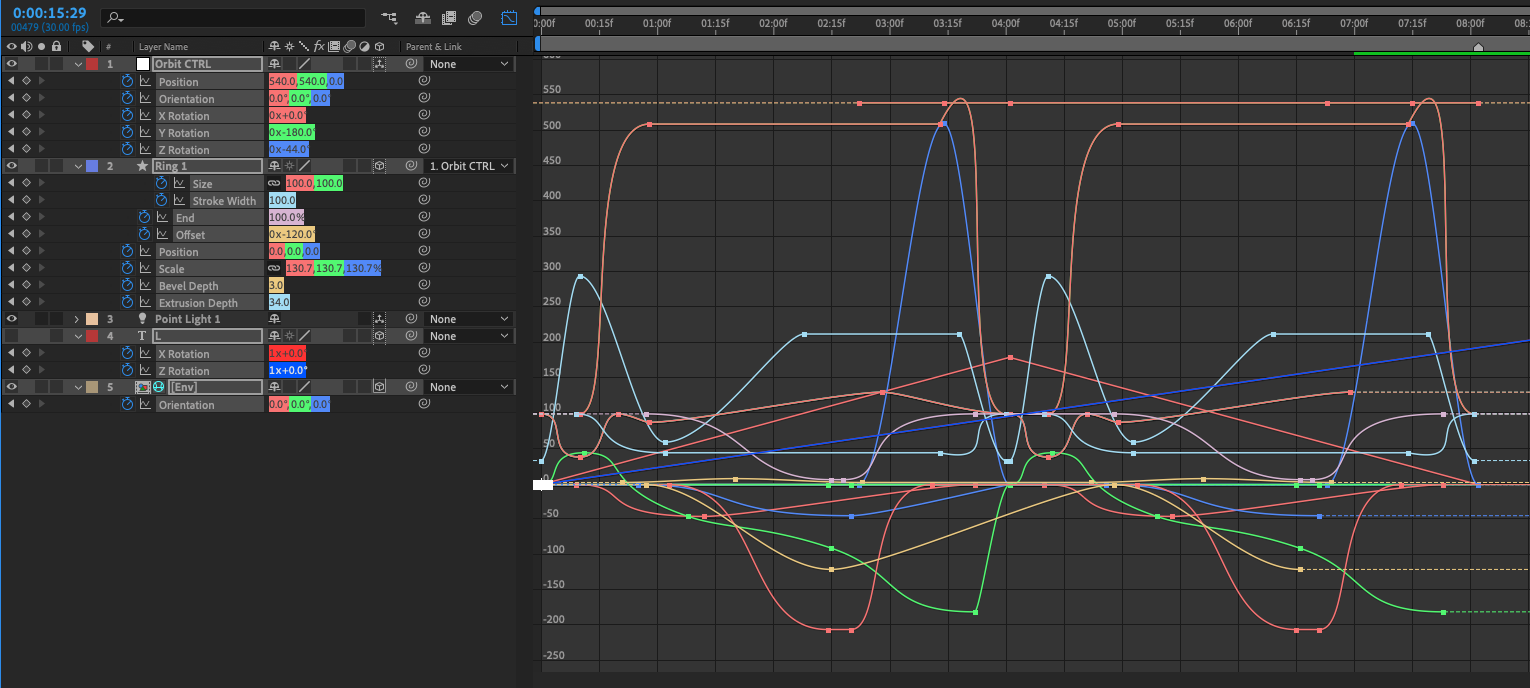Click the Motion Blur enable icon
The height and width of the screenshot is (688, 1530).
pos(476,18)
